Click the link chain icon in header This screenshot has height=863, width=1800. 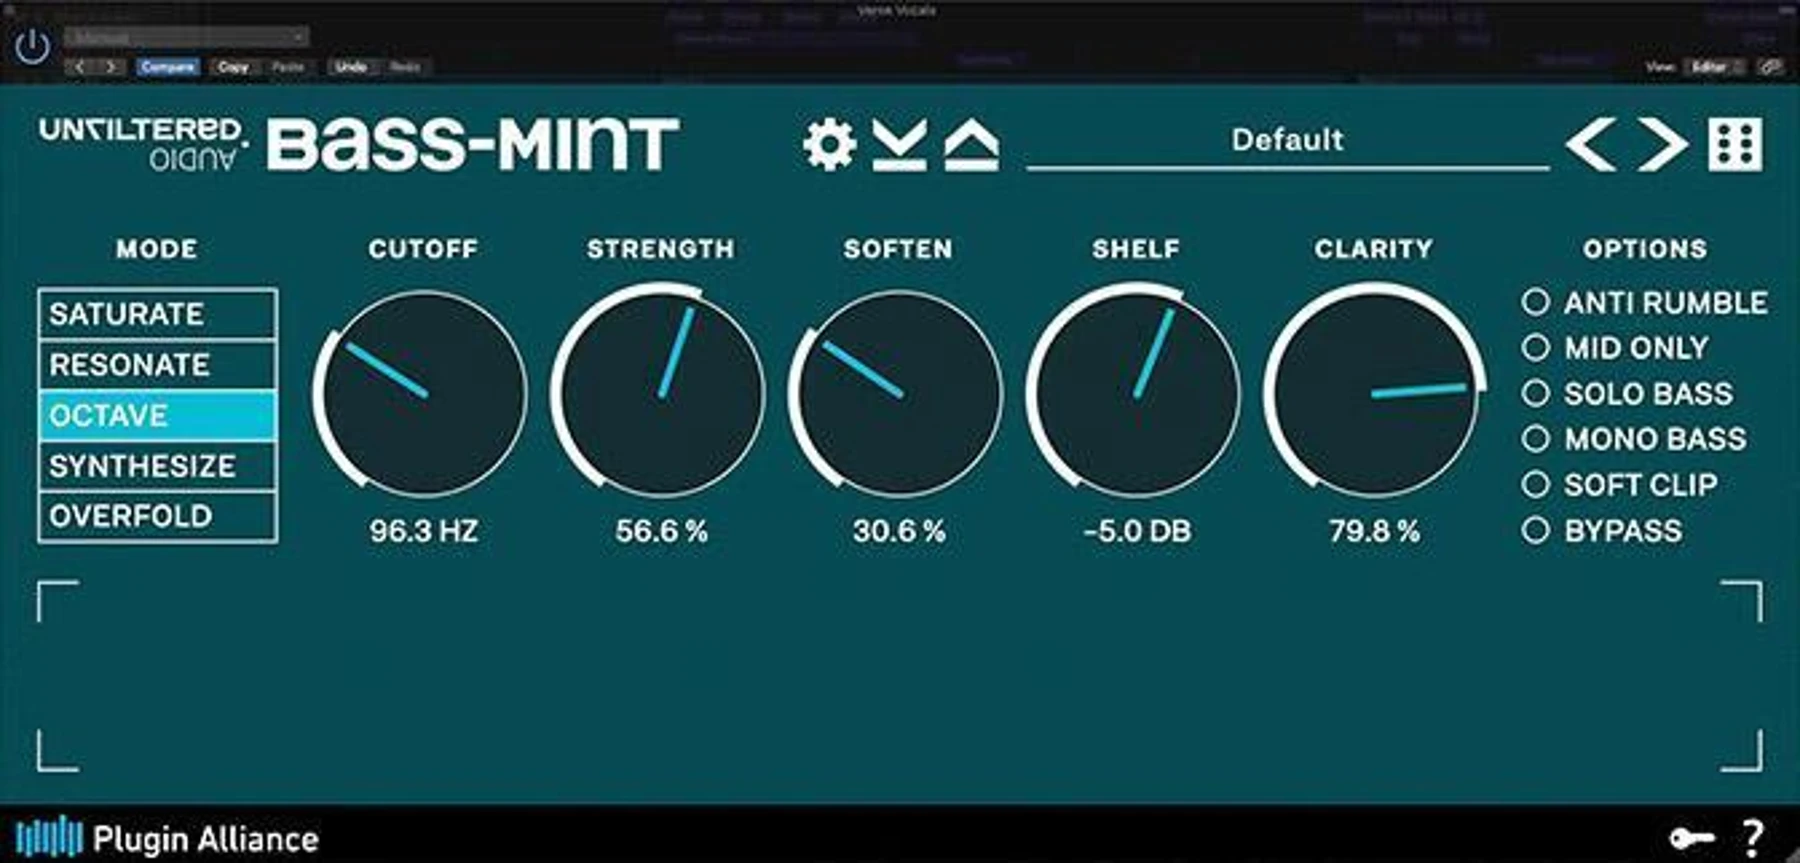[x=1770, y=67]
